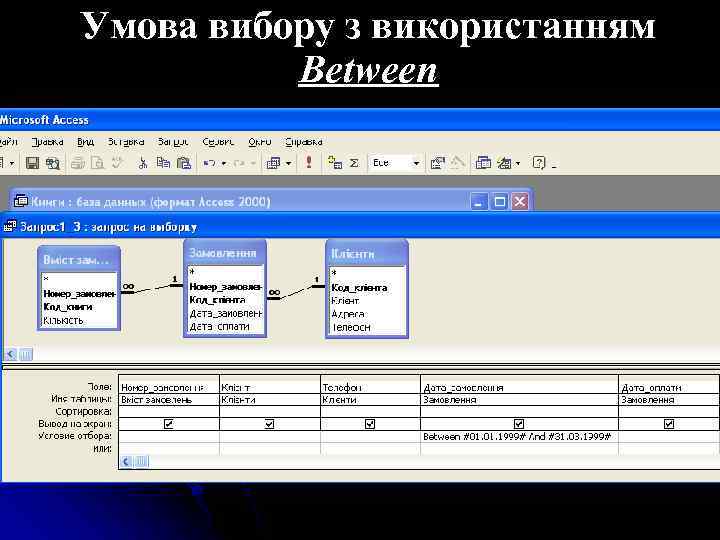Screen dimensions: 720x540
Task: Uncheck Show box for Телефон column
Action: [370, 424]
